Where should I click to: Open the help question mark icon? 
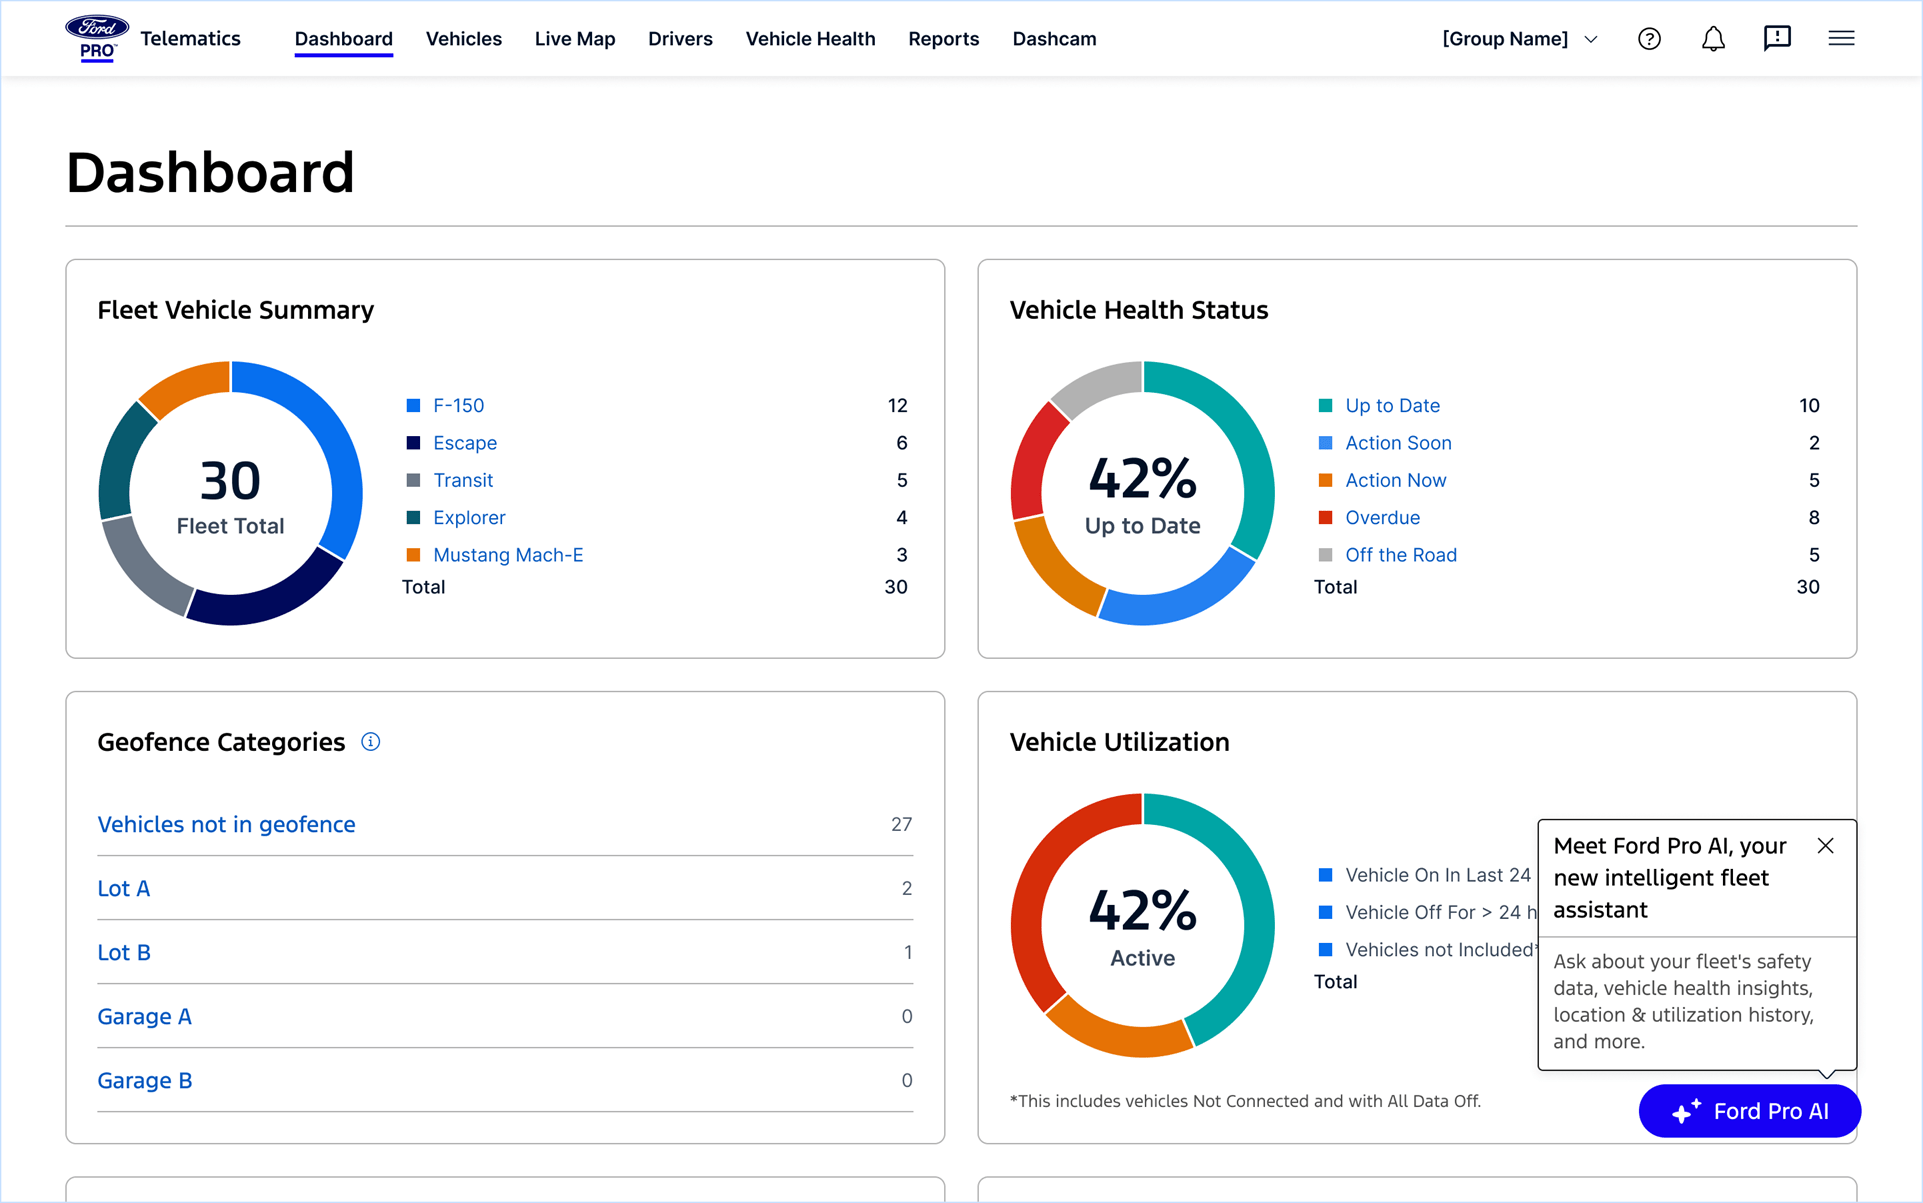pos(1649,39)
